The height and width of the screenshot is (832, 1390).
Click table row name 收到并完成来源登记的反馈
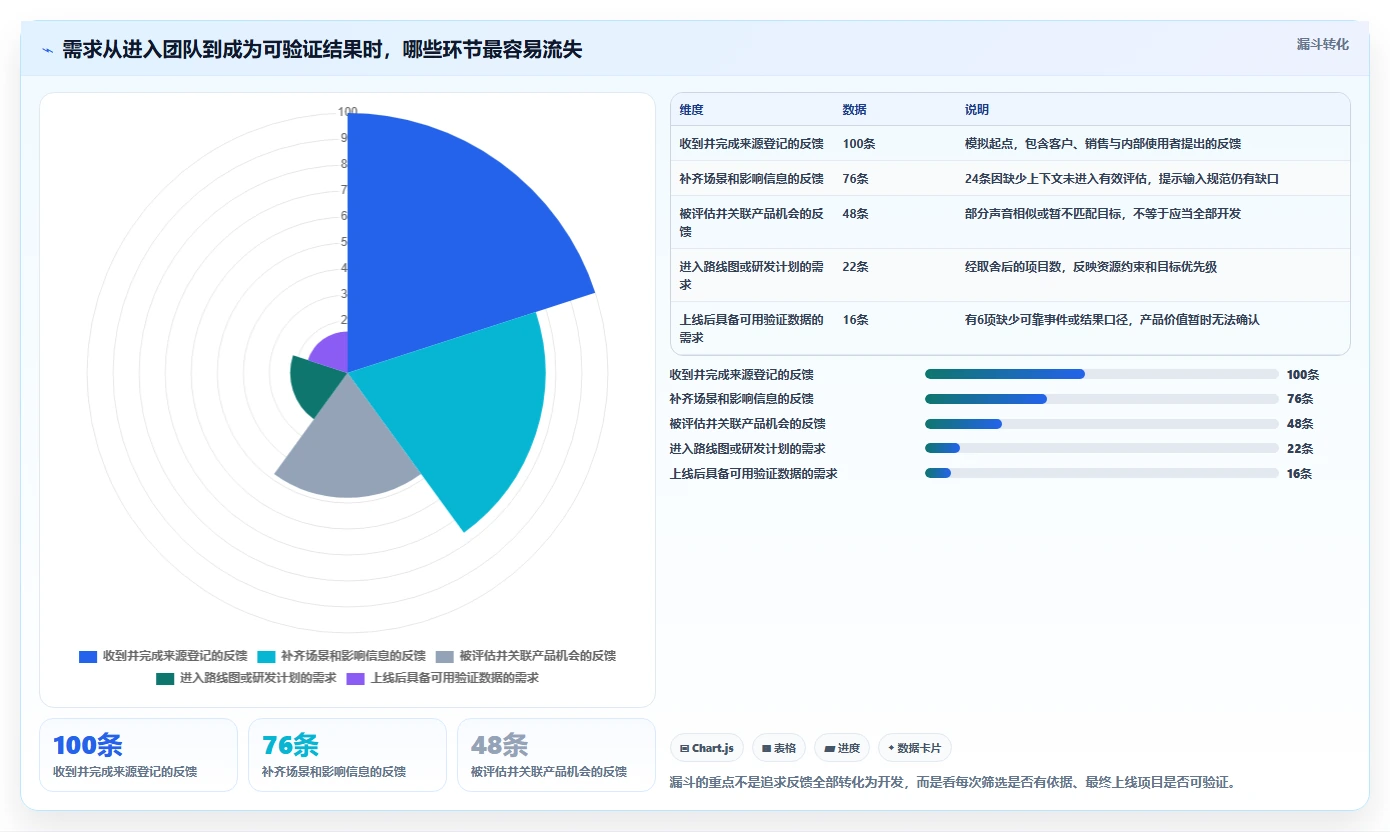tap(752, 144)
